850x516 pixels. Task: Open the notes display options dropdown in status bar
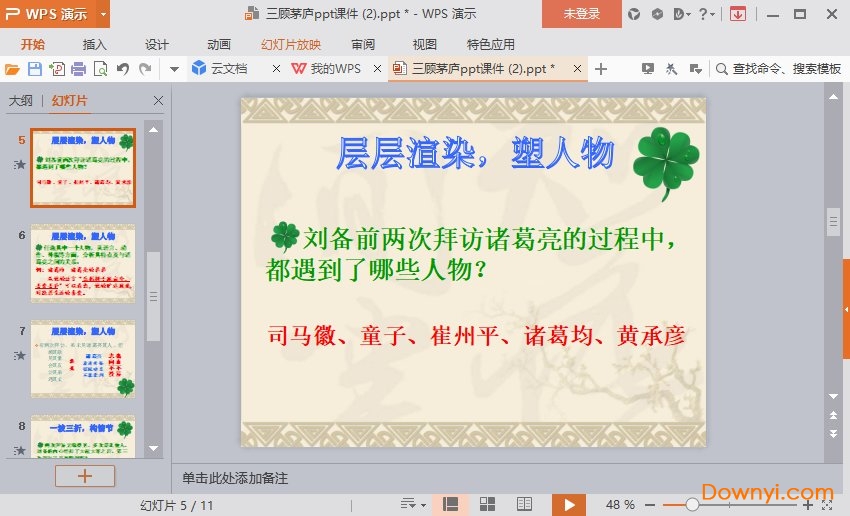coord(413,505)
